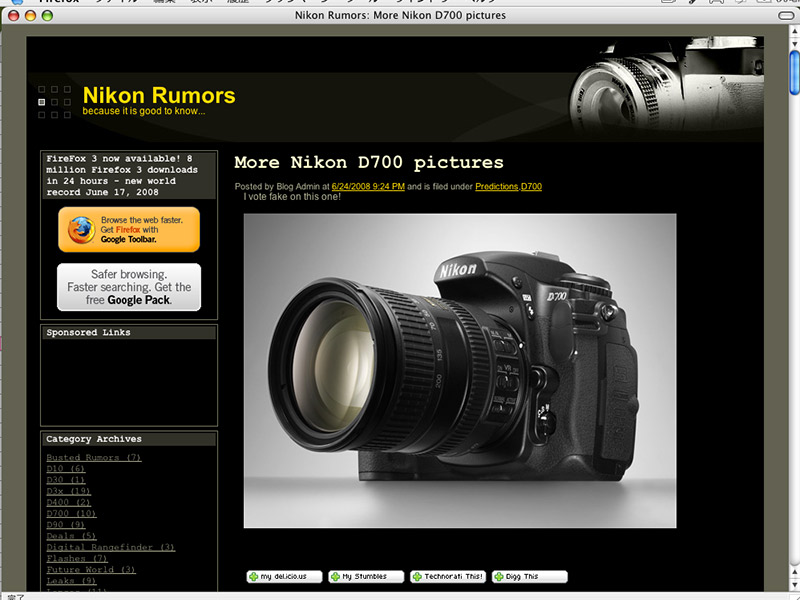Viewport: 800px width, 600px height.
Task: Open the Nikon Rumors site title
Action: click(x=159, y=95)
